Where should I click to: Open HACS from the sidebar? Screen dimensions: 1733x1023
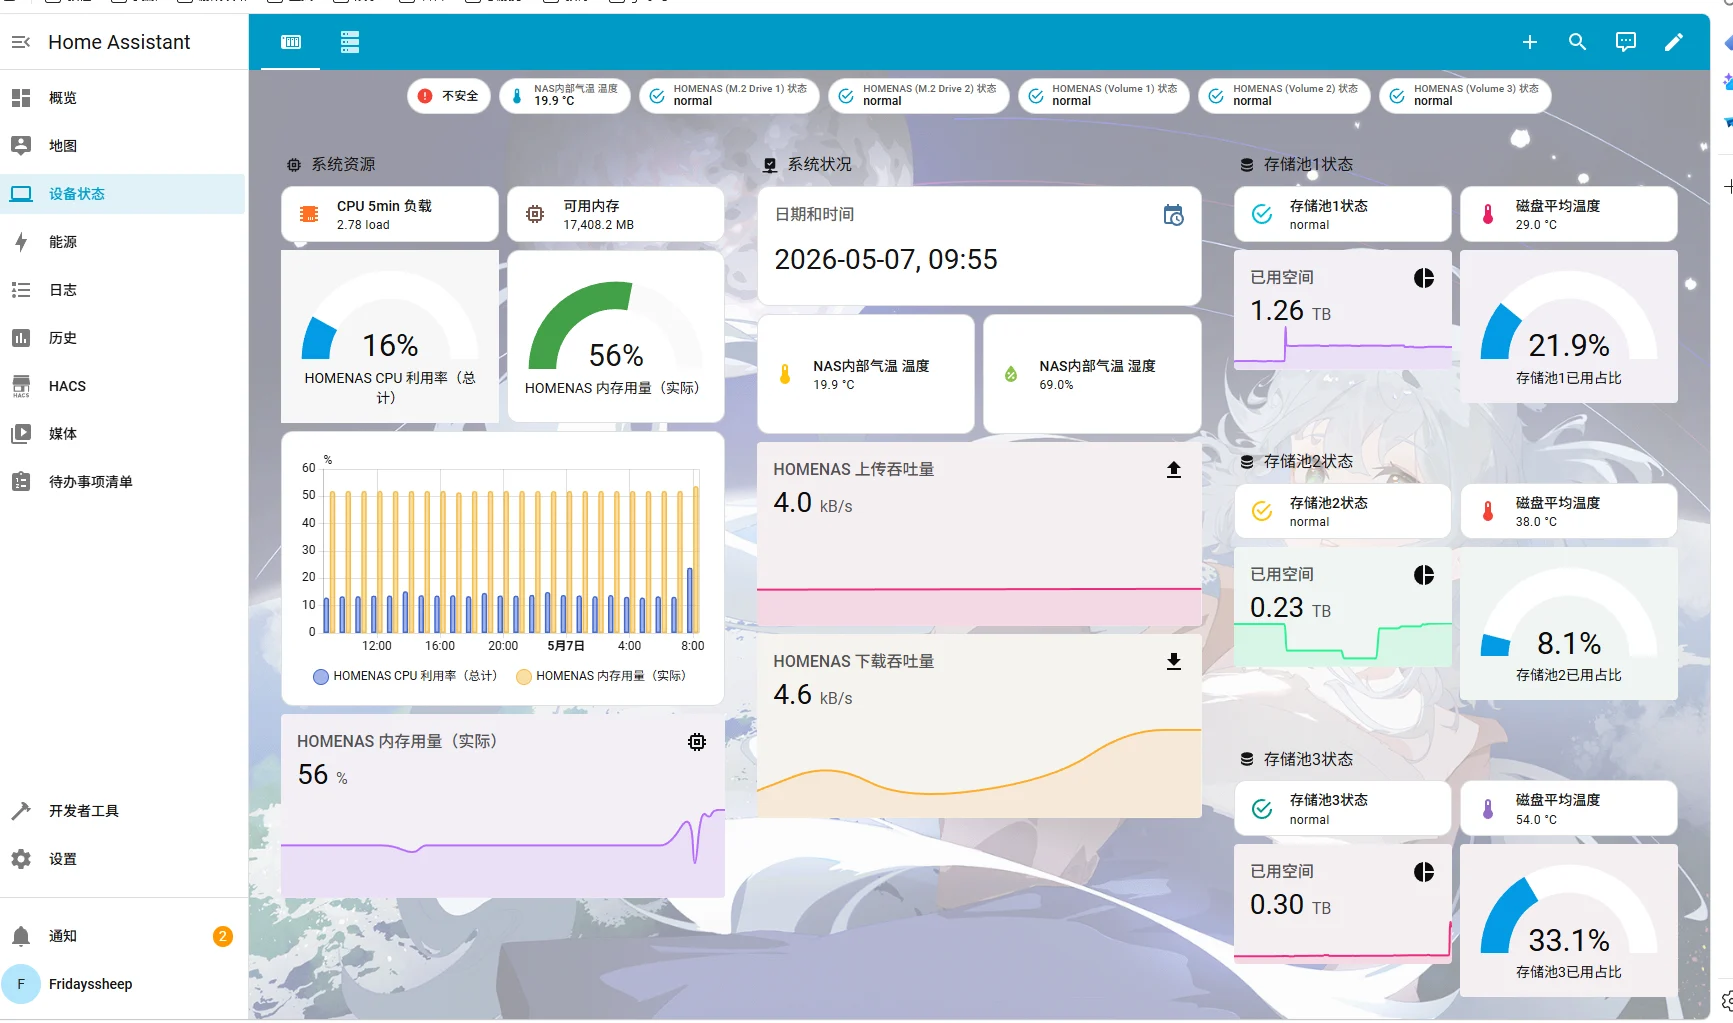click(122, 386)
